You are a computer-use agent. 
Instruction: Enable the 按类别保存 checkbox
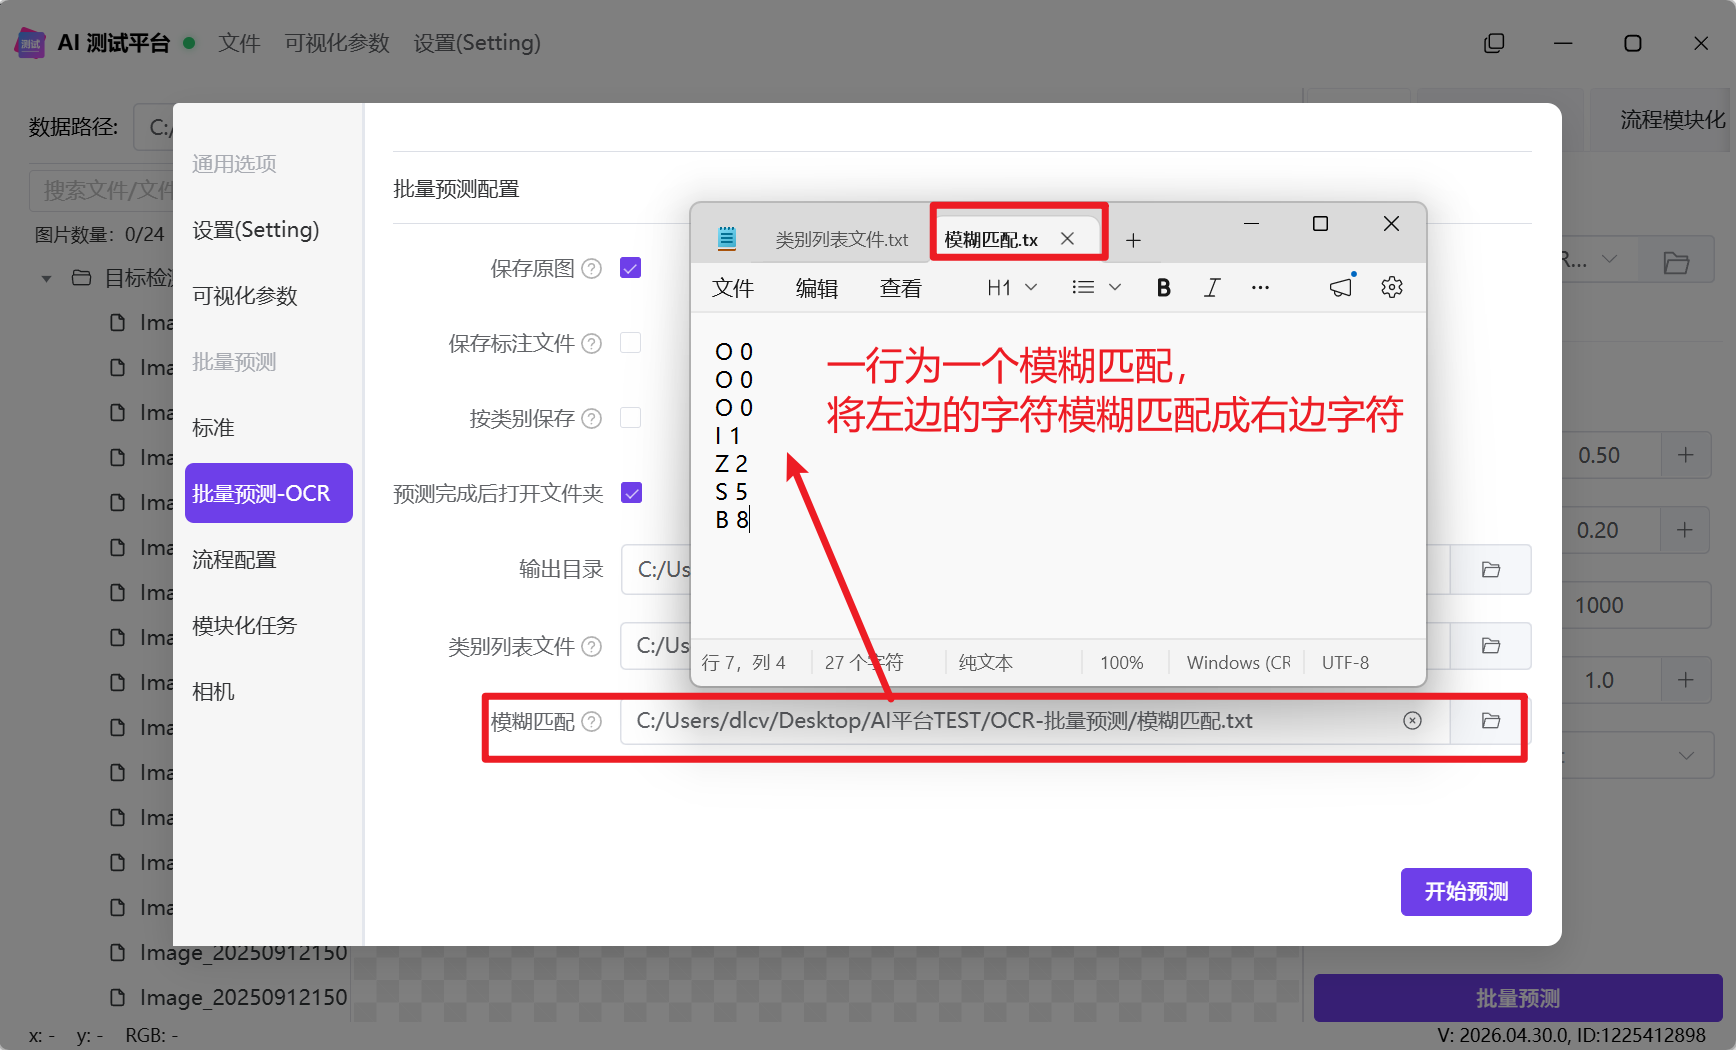631,418
